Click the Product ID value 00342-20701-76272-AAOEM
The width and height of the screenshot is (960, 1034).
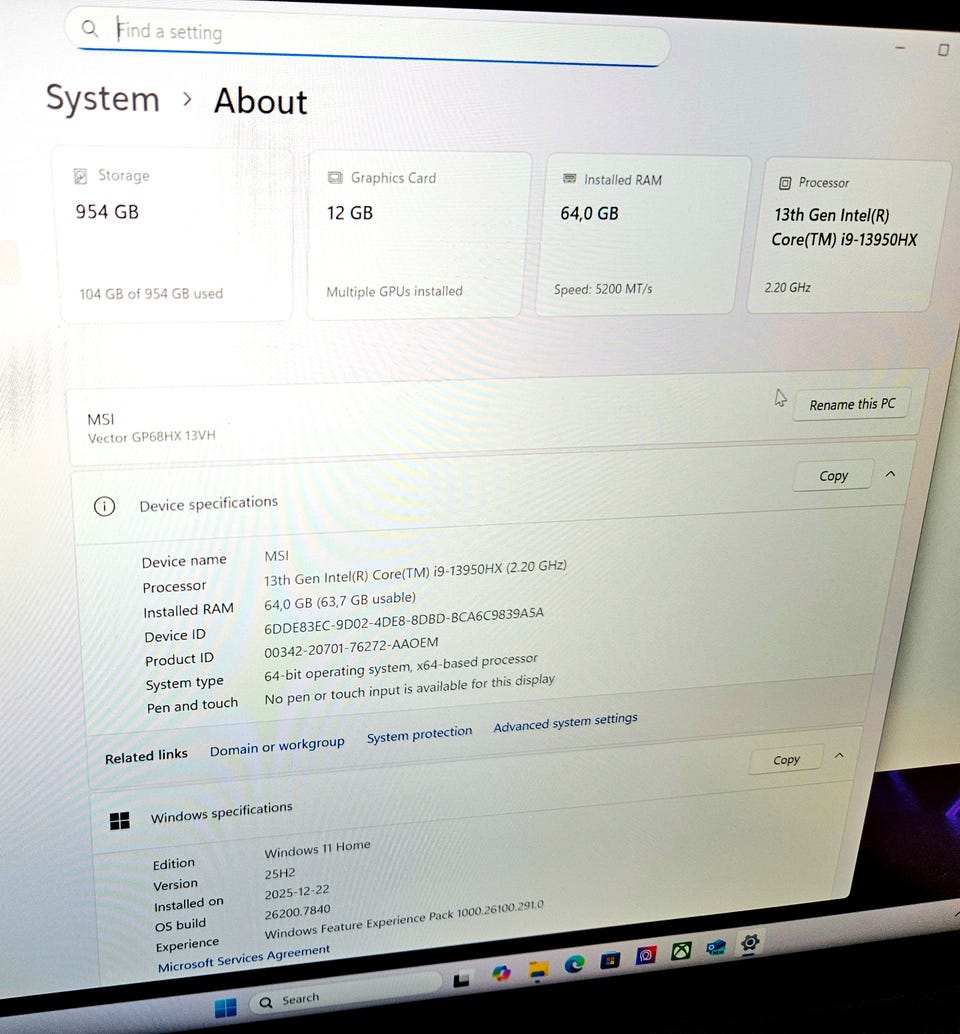(x=351, y=647)
